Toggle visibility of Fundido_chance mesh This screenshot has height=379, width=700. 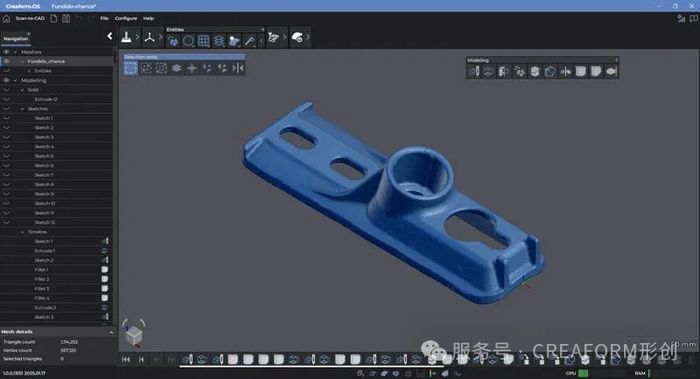tap(6, 61)
